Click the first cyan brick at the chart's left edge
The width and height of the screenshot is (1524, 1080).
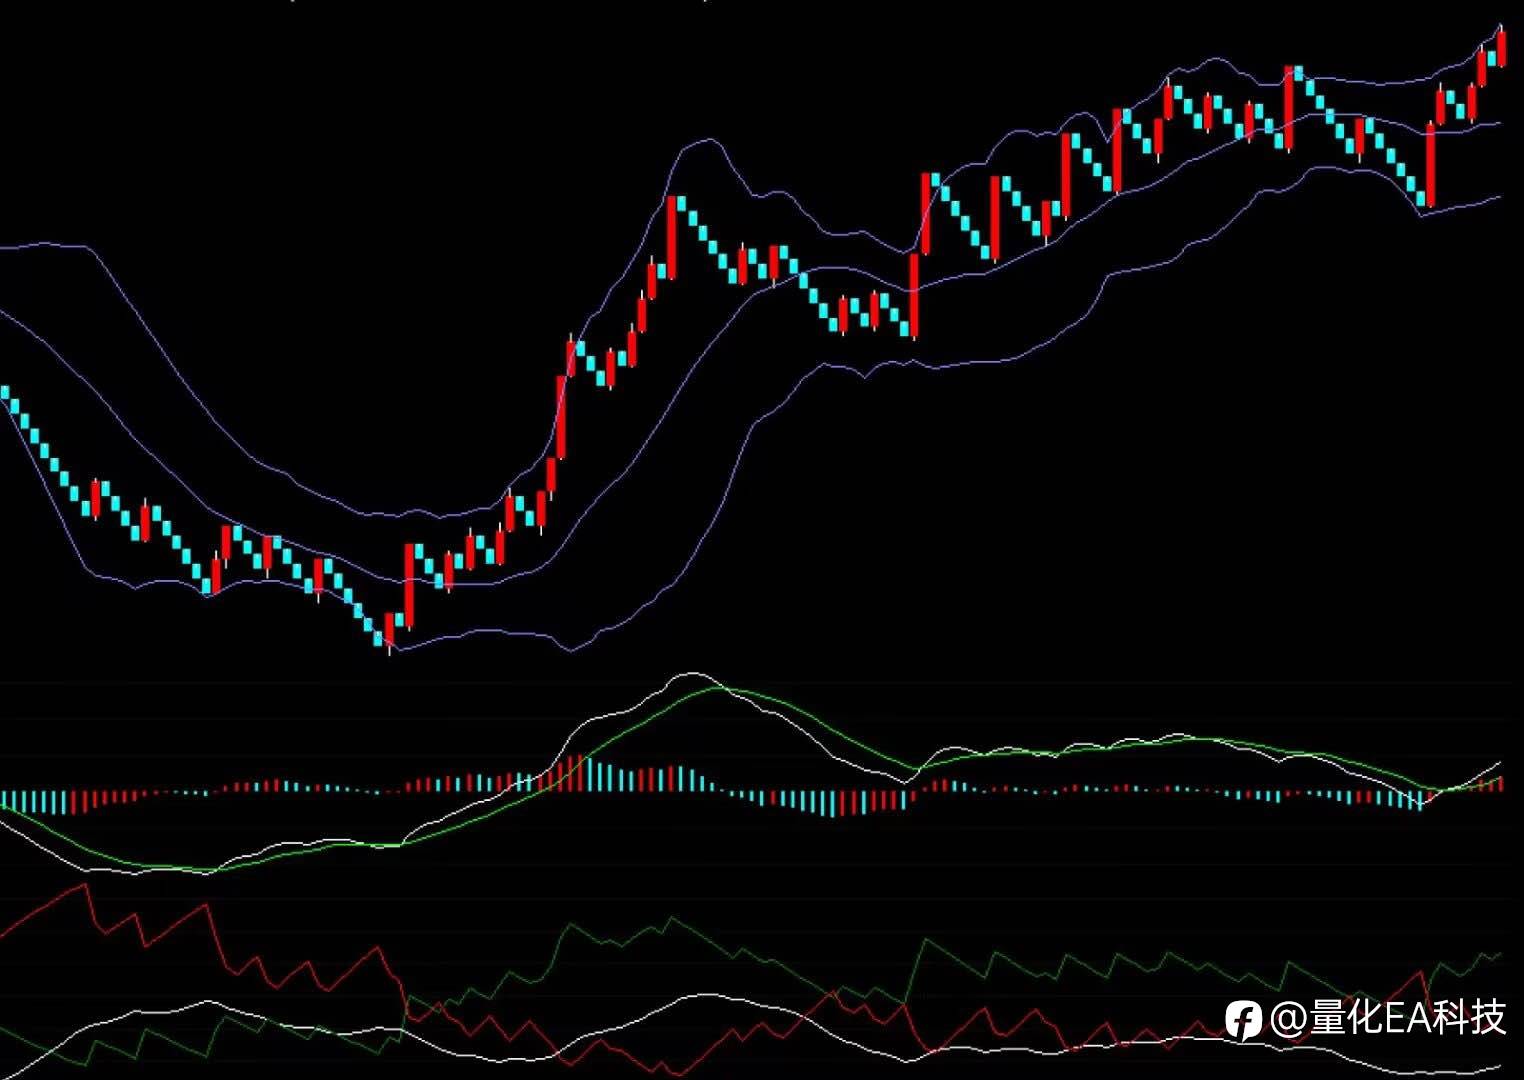(4, 392)
